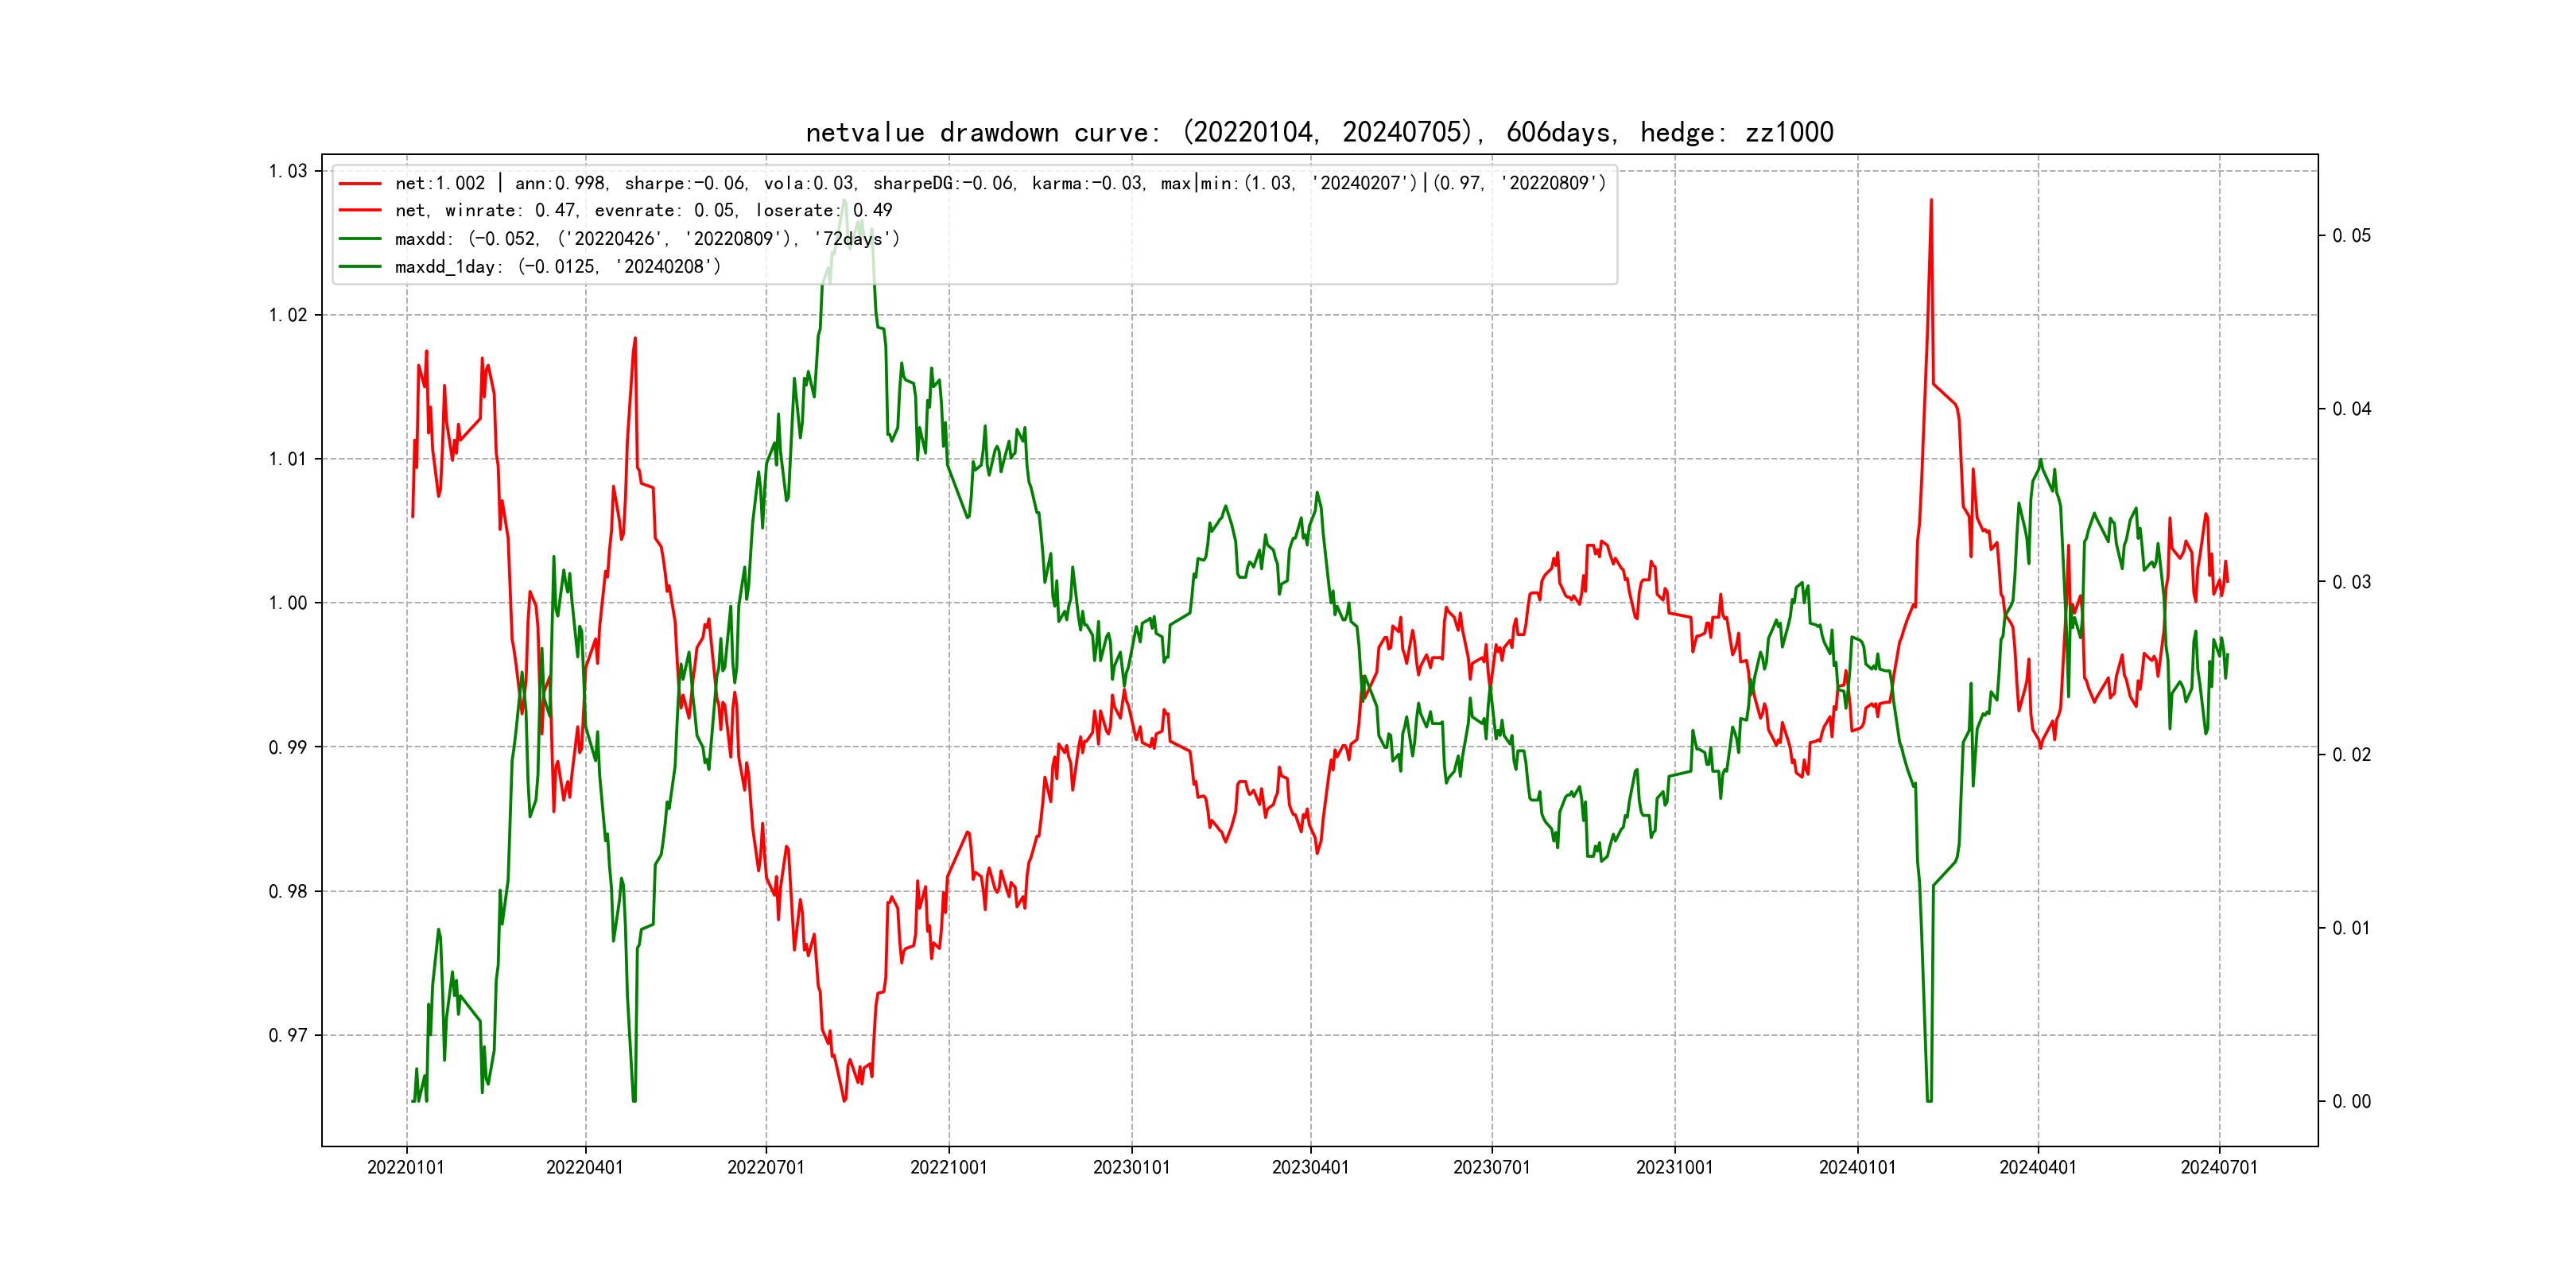
Task: Click the green swatch beside 'maxdd:' legend entry
Action: pos(360,239)
